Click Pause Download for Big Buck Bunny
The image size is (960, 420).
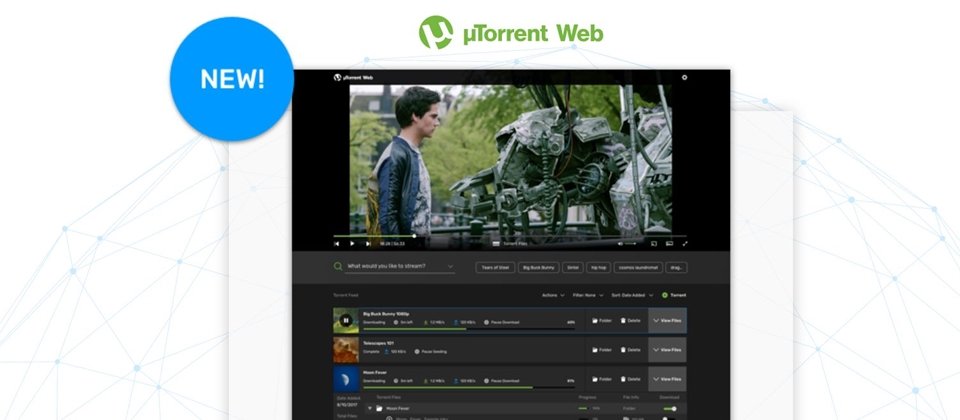pos(503,322)
